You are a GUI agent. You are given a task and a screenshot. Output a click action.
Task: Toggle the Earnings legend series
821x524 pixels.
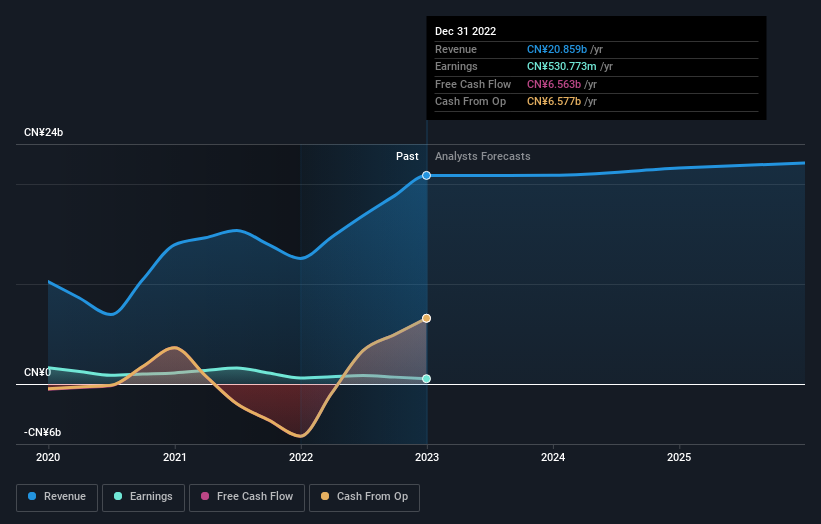point(143,497)
